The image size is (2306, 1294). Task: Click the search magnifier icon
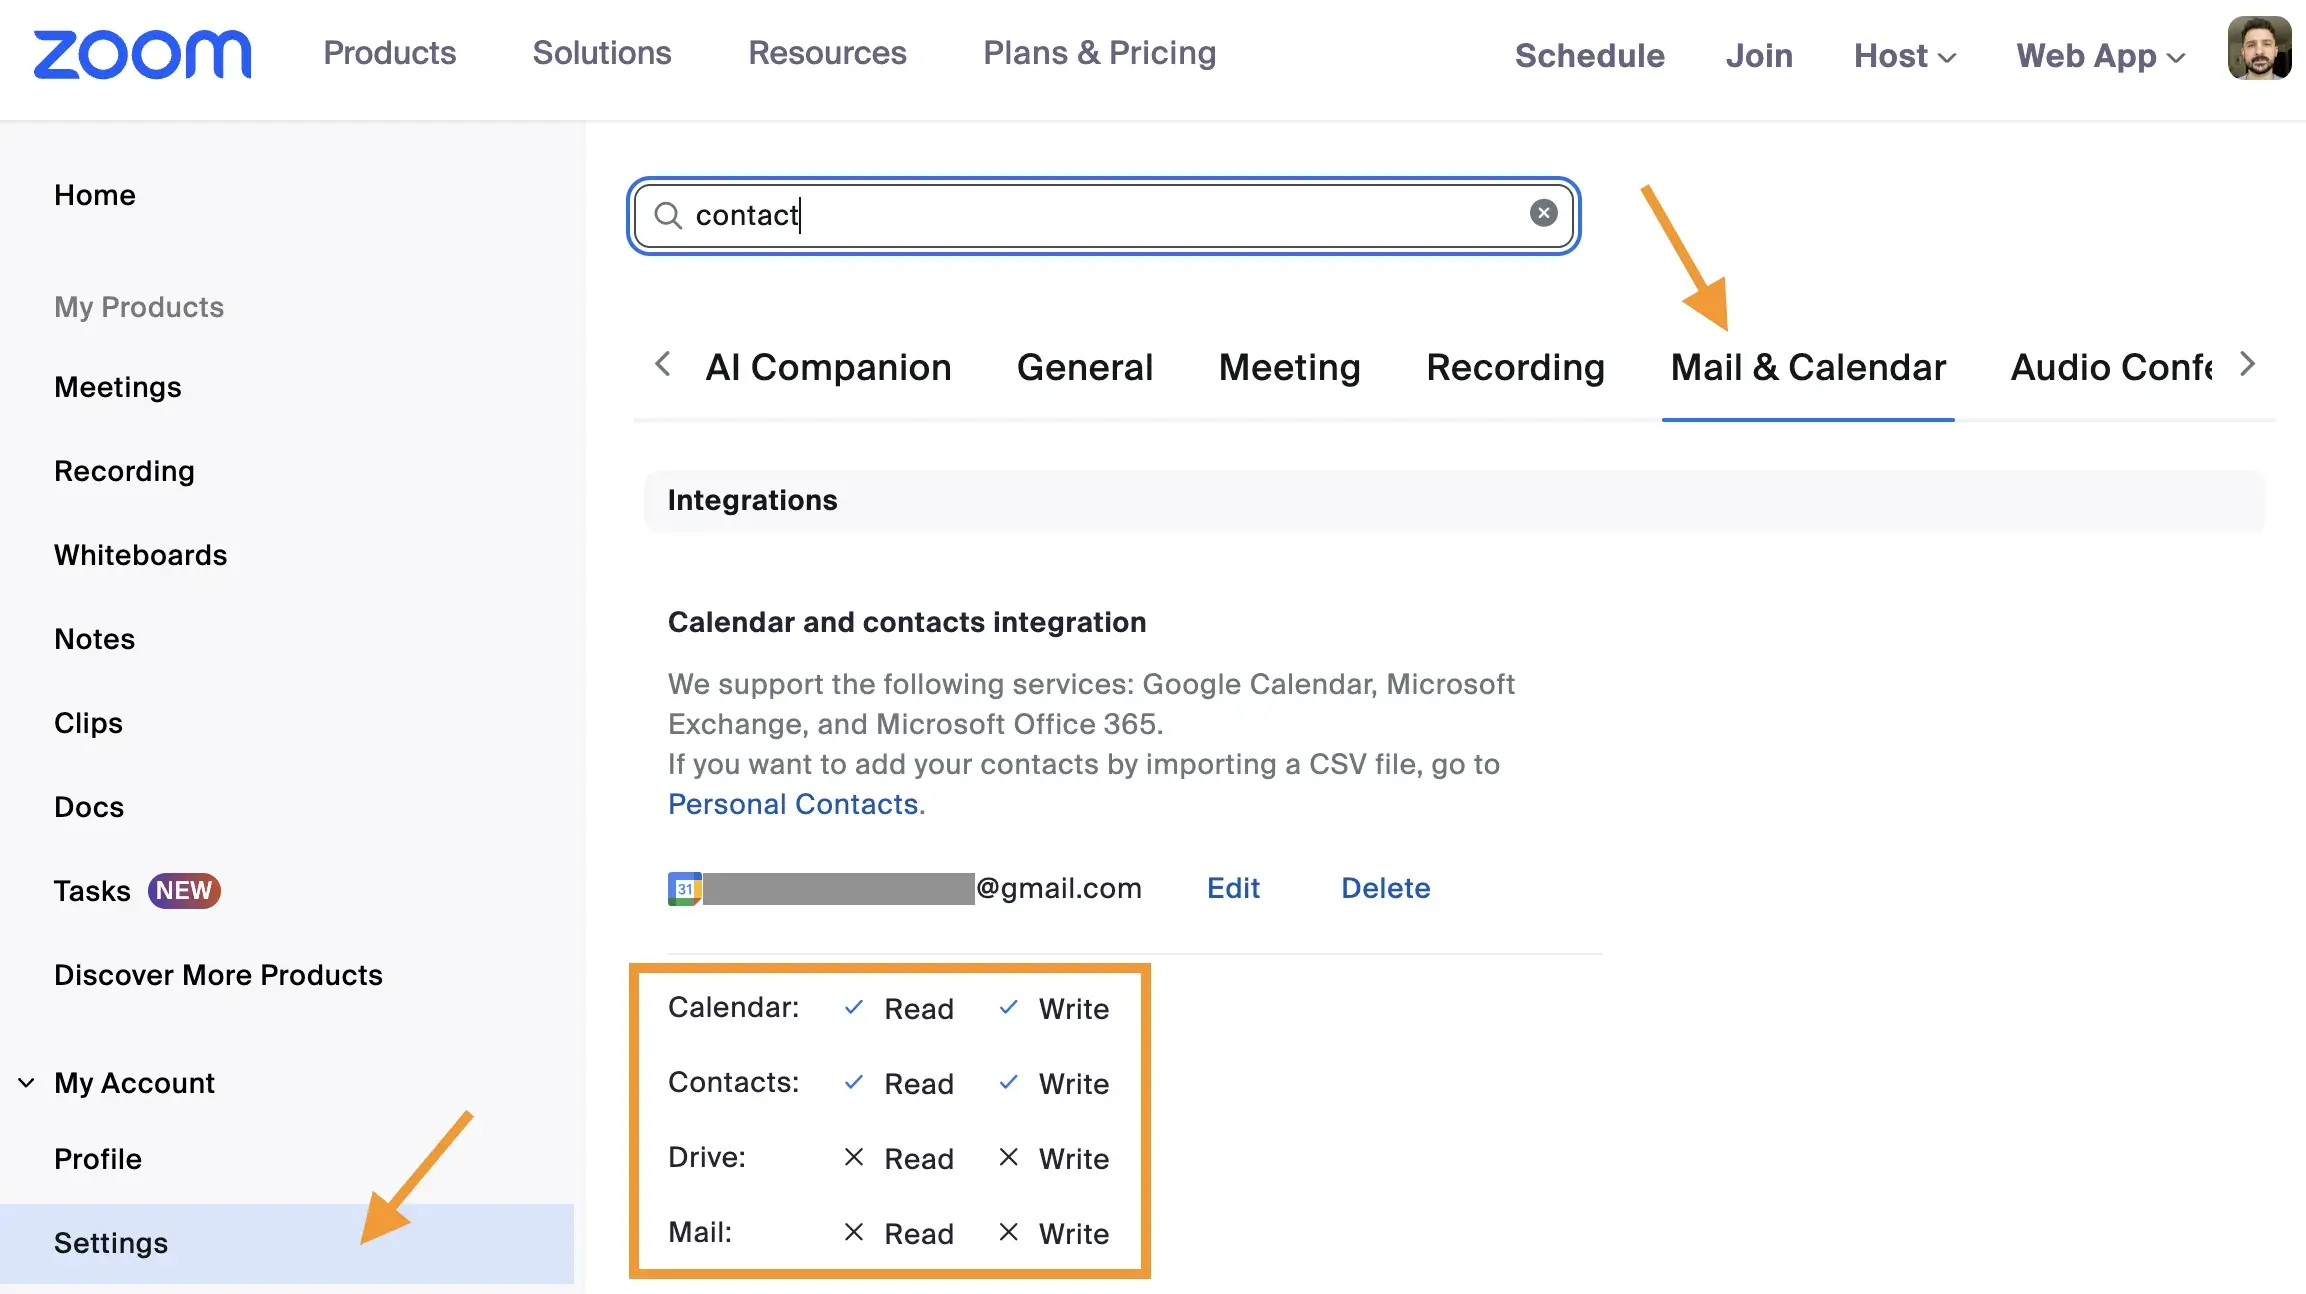[667, 215]
